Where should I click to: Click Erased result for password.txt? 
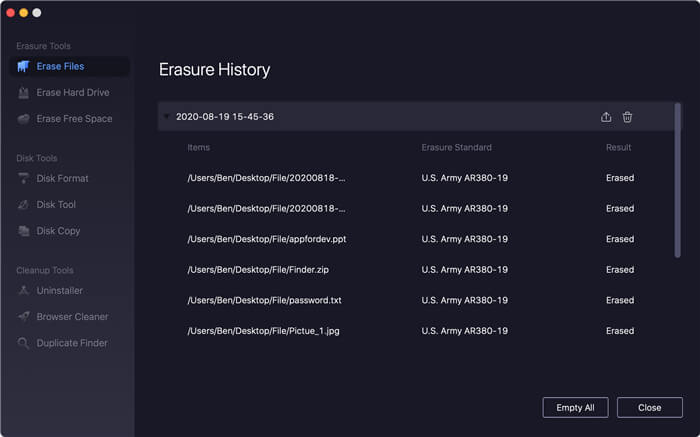pos(620,300)
